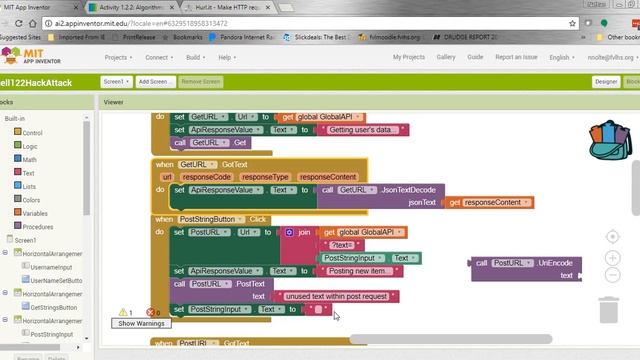Click the Show Warnings button

(141, 324)
